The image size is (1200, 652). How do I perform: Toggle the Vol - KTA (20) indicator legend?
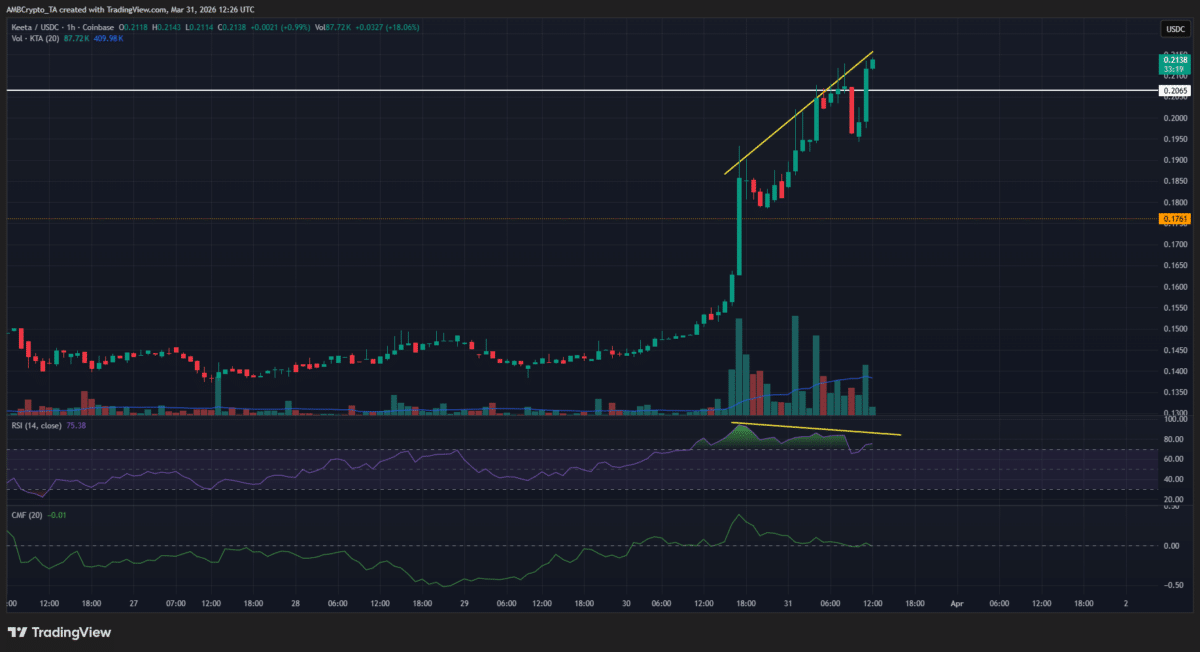[x=35, y=38]
